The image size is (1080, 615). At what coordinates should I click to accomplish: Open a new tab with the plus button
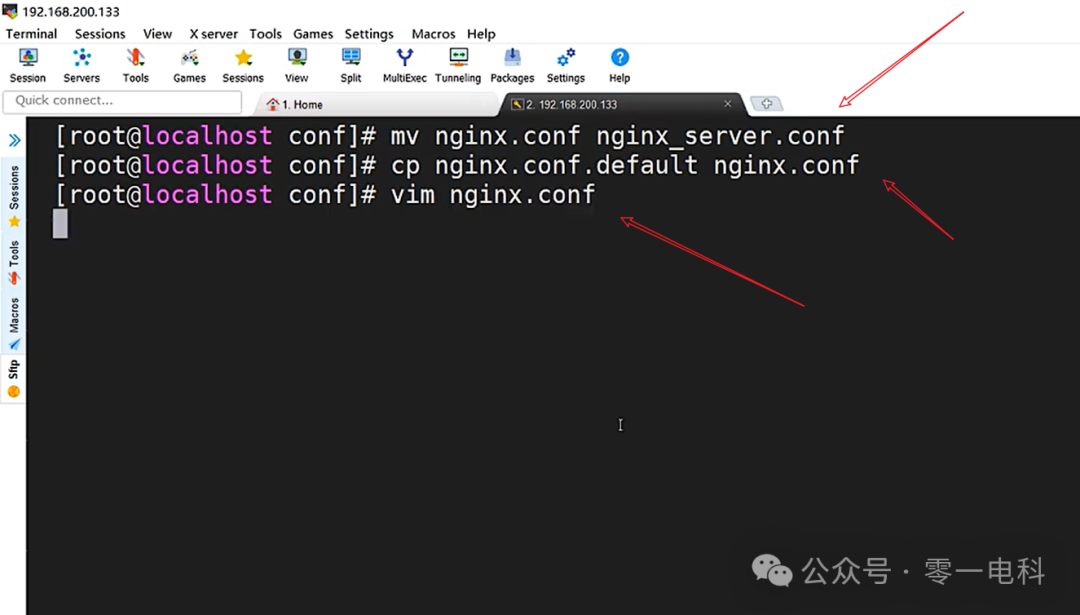(x=766, y=103)
